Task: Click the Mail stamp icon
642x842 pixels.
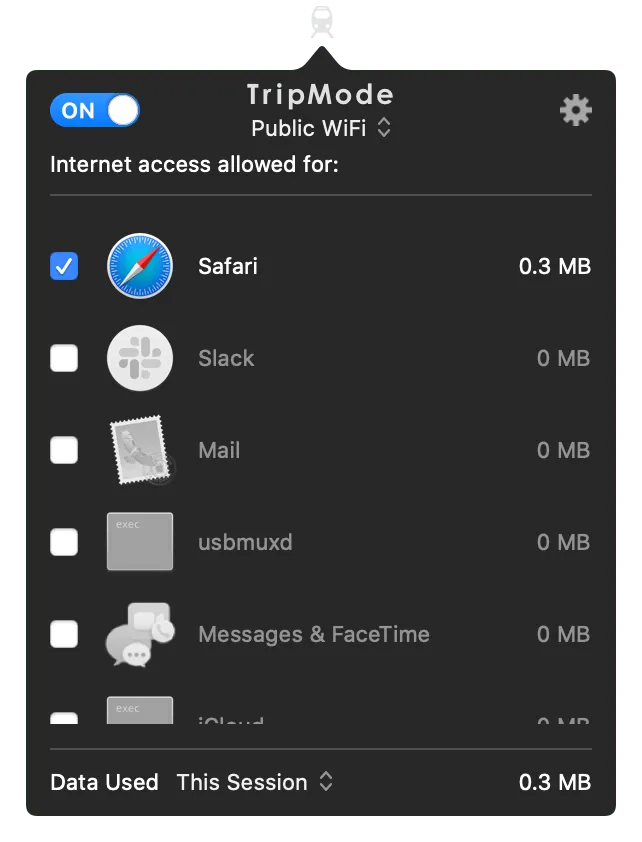Action: [140, 450]
